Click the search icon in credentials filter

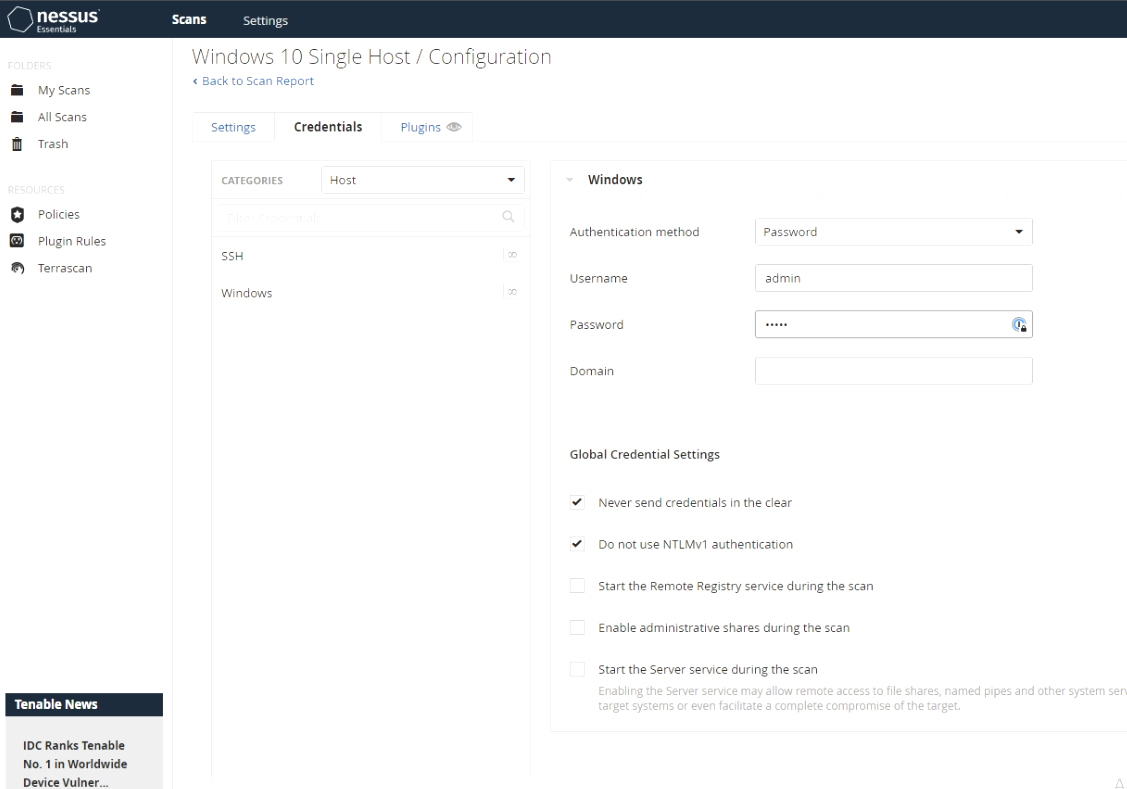pyautogui.click(x=509, y=217)
